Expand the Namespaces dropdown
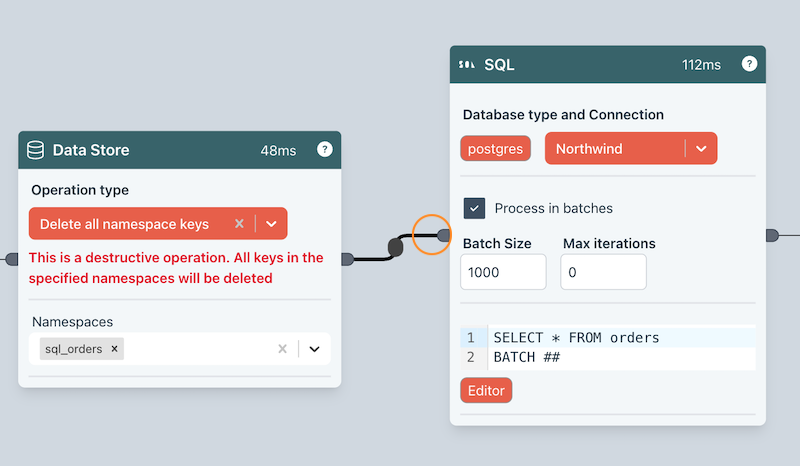Image resolution: width=800 pixels, height=466 pixels. [x=314, y=349]
